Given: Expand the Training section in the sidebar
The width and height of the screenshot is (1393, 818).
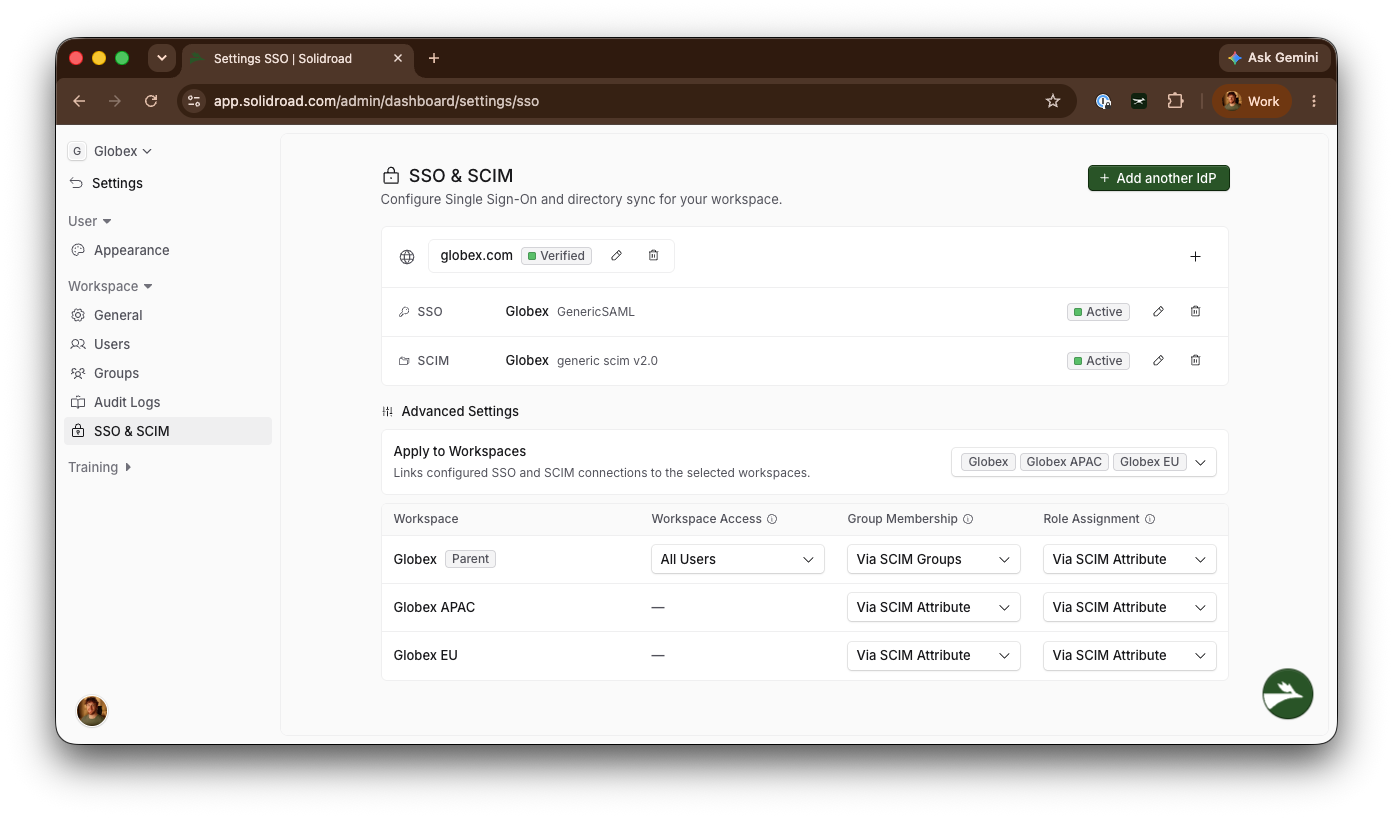Looking at the screenshot, I should [100, 467].
